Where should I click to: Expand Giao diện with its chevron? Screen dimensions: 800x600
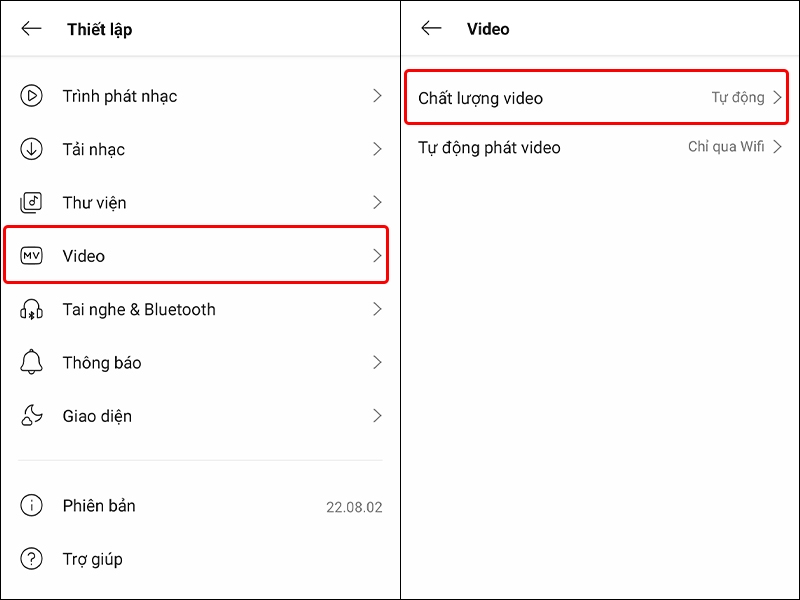pos(377,415)
